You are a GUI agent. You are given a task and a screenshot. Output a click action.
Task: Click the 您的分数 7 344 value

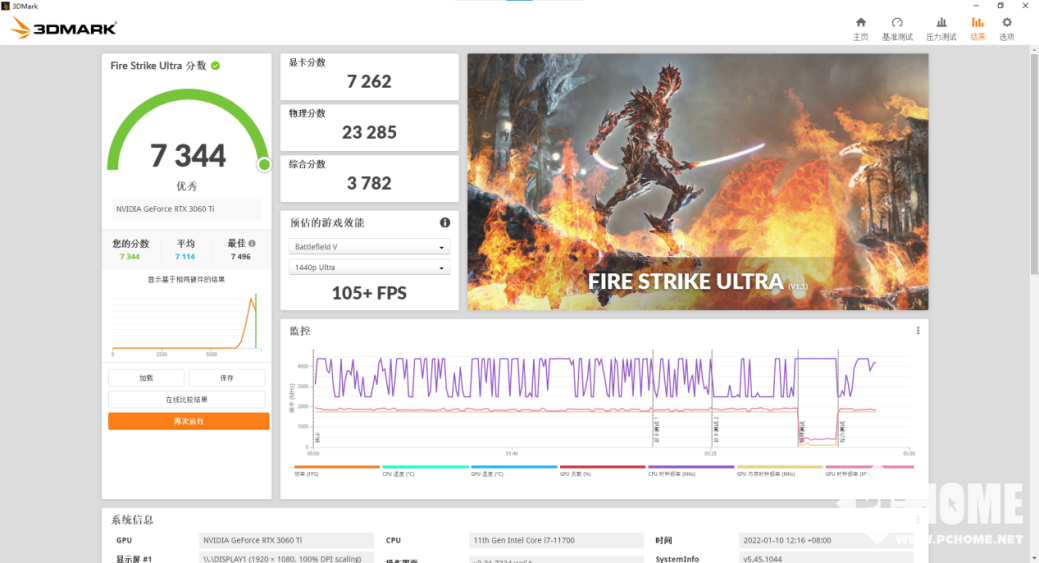pyautogui.click(x=130, y=257)
